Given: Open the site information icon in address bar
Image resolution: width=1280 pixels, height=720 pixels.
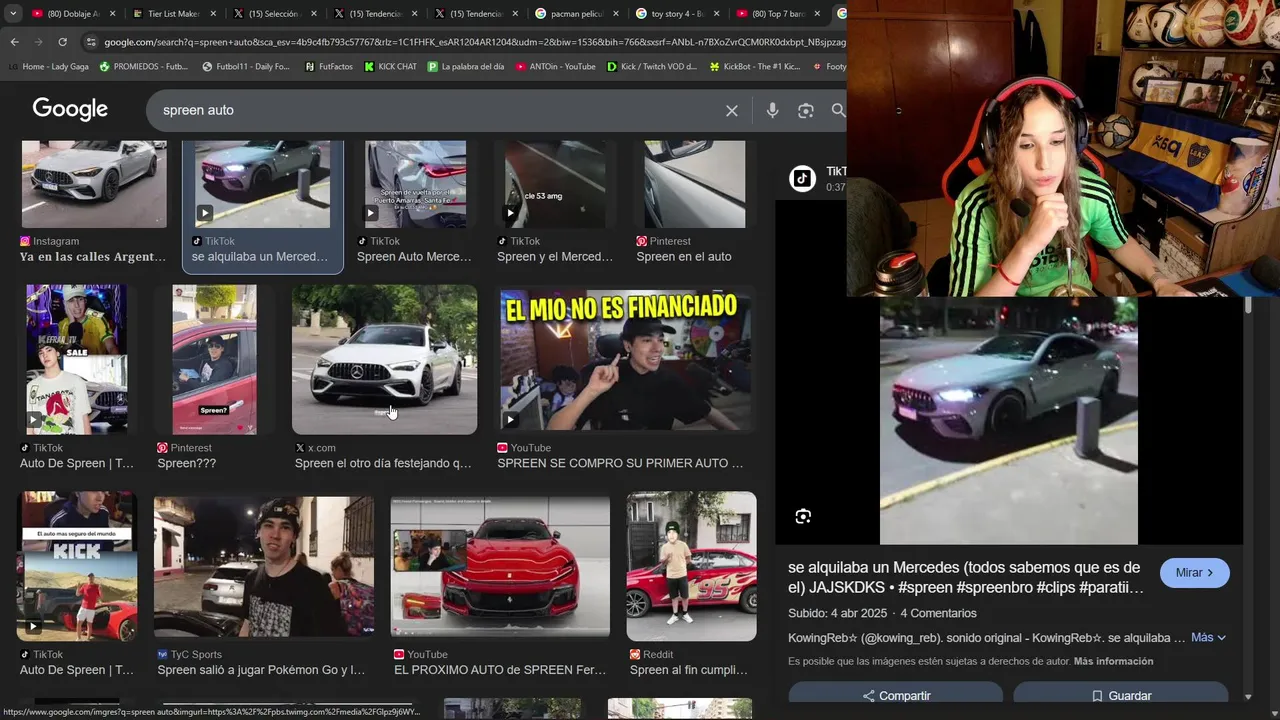Looking at the screenshot, I should (x=91, y=42).
